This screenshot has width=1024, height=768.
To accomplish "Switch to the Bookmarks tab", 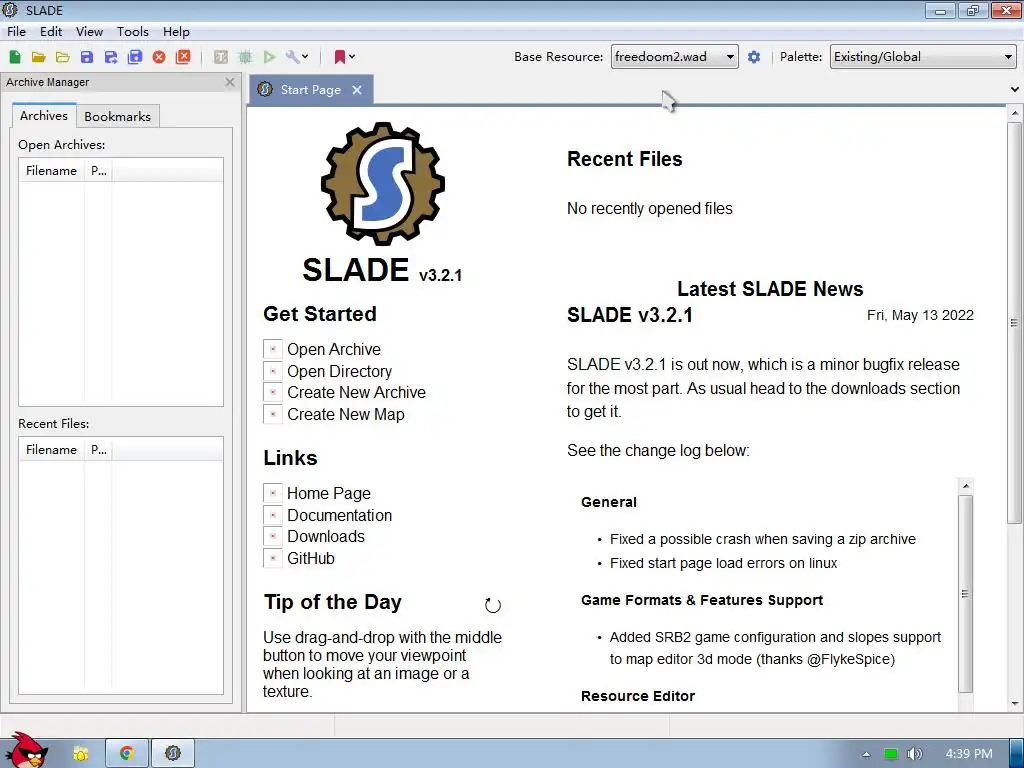I will pos(118,116).
